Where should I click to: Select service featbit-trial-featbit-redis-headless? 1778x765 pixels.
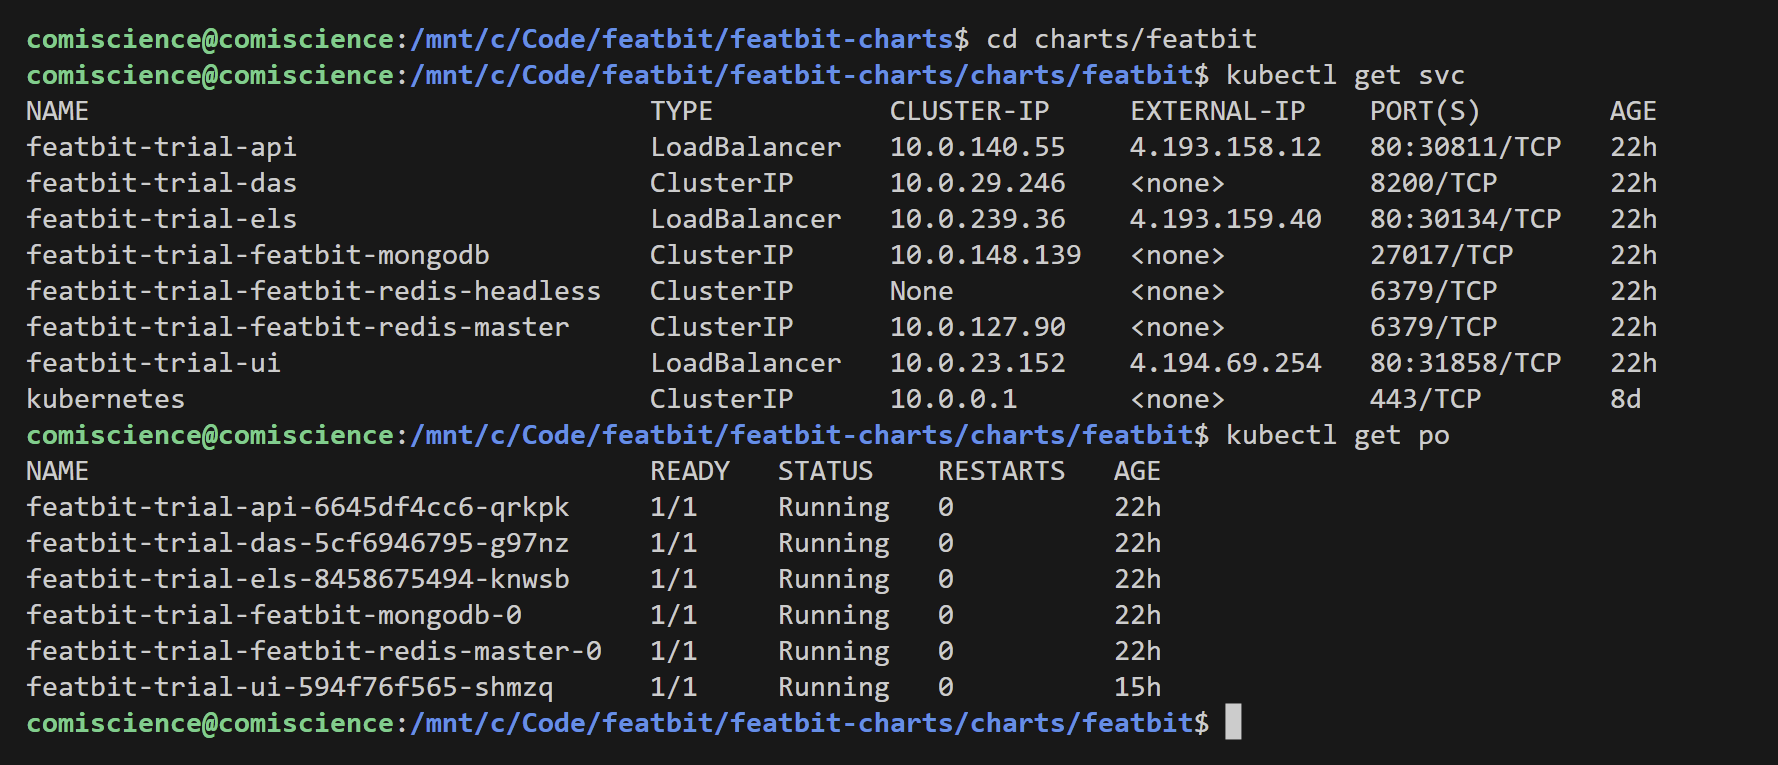pos(314,291)
